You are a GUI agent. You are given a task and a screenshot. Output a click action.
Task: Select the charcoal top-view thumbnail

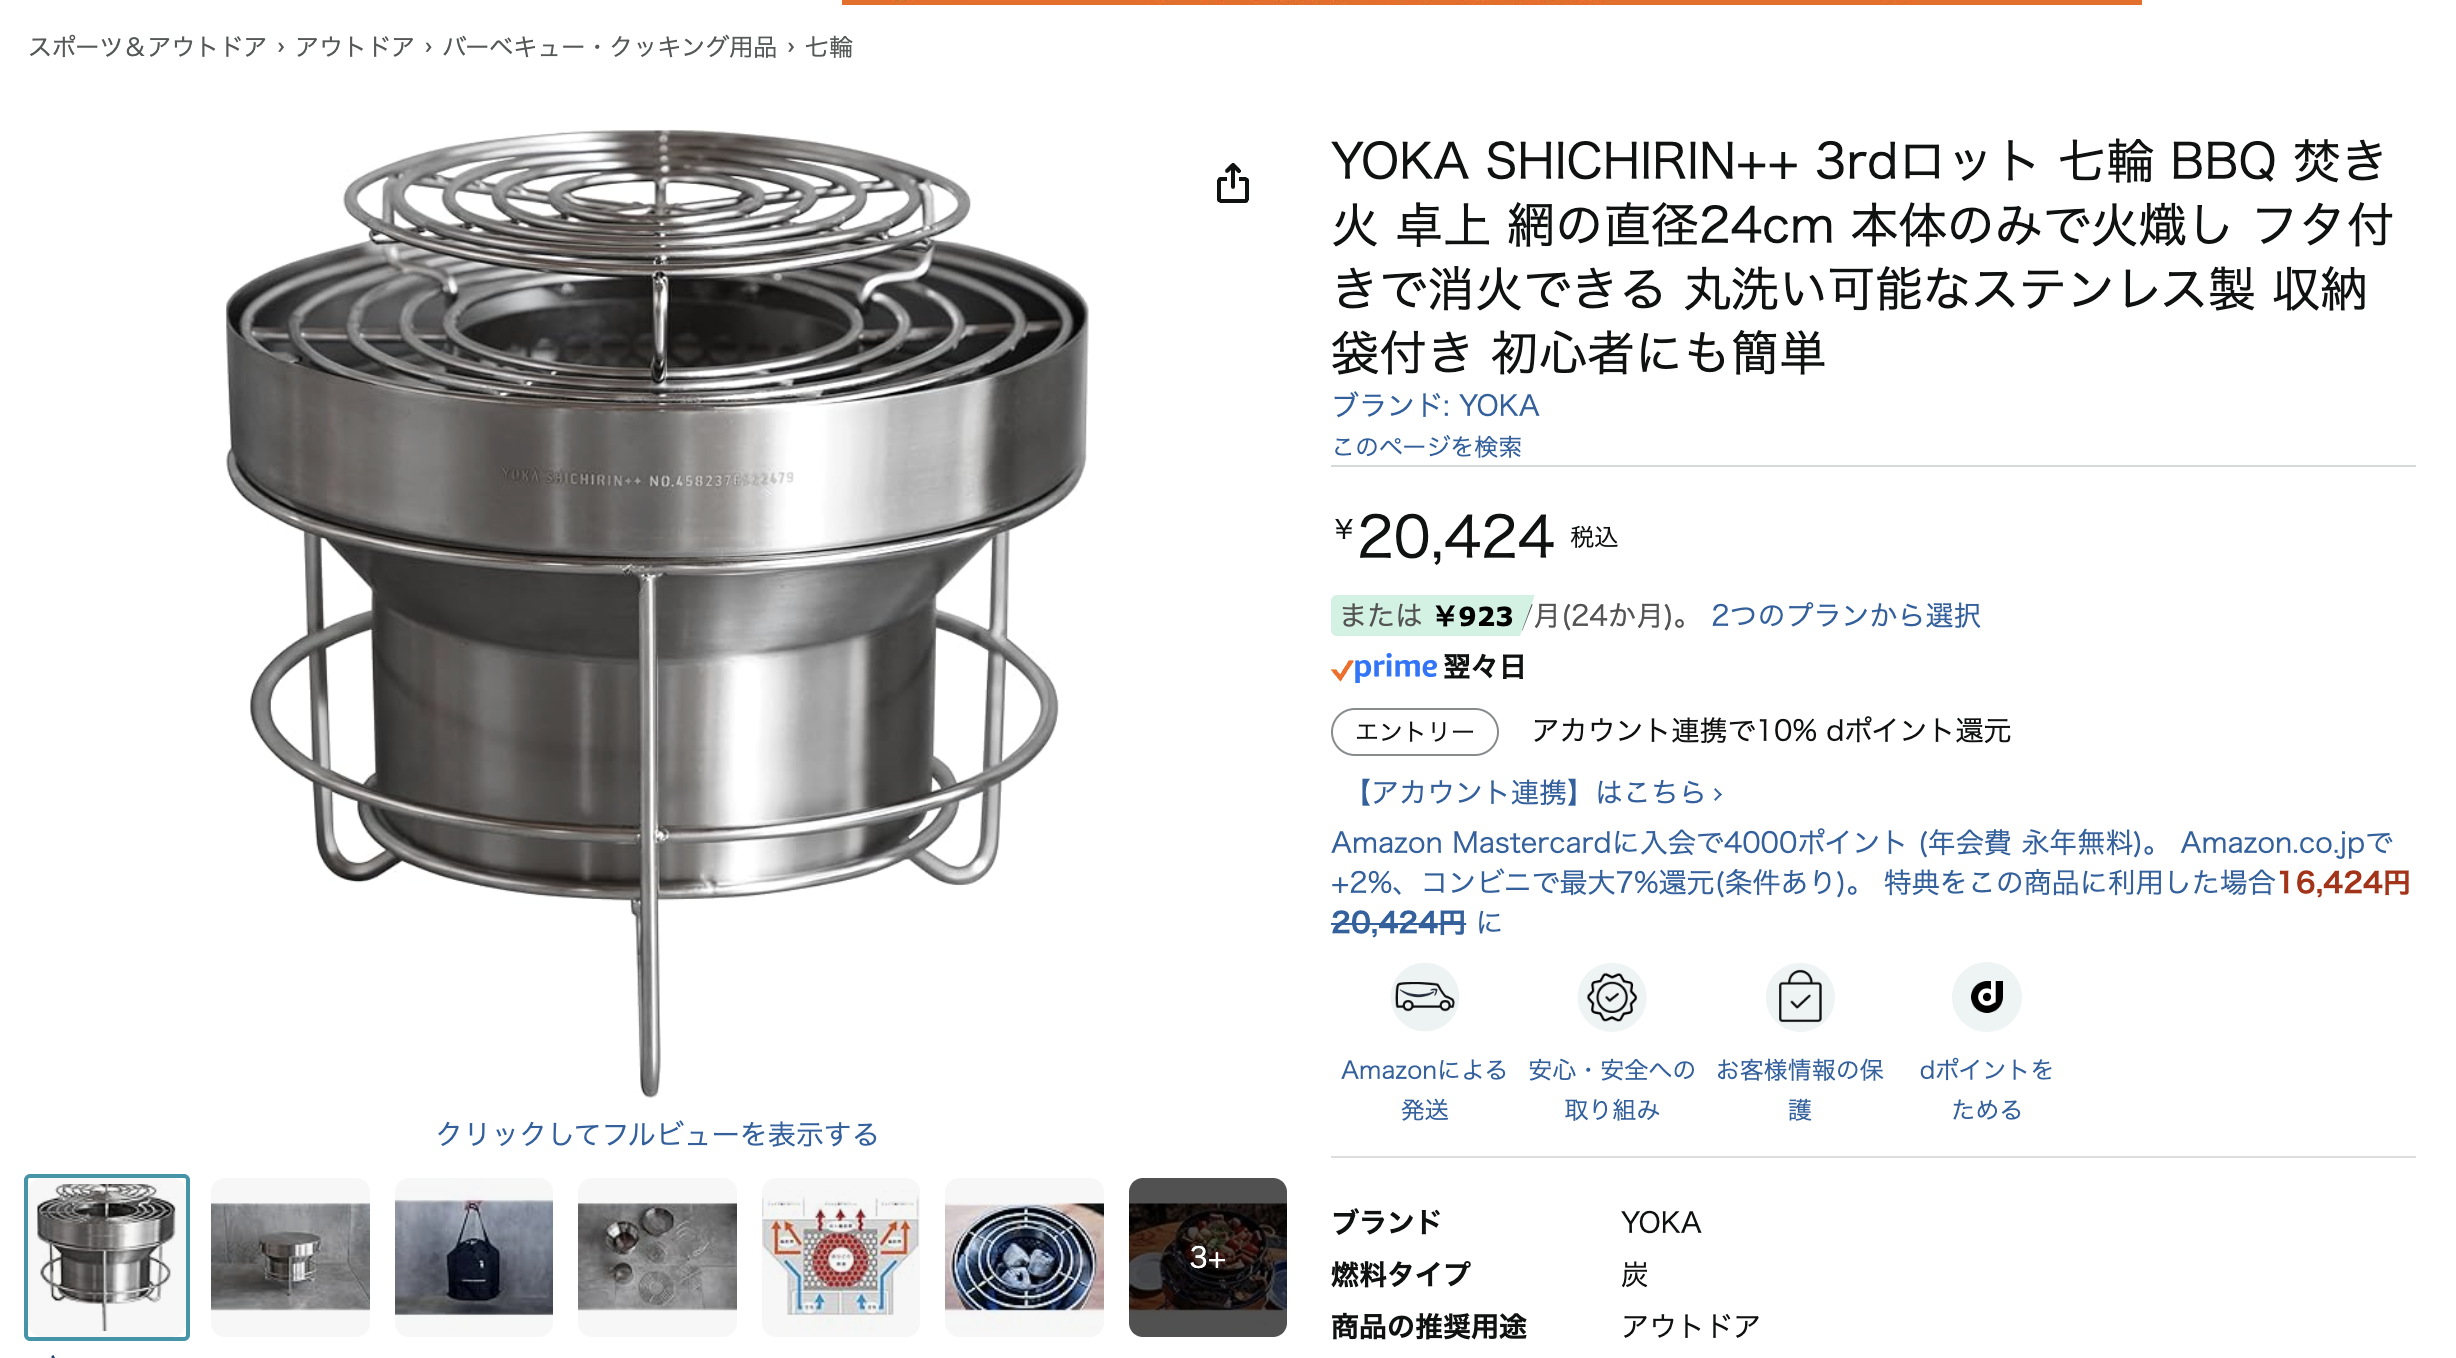(1024, 1257)
